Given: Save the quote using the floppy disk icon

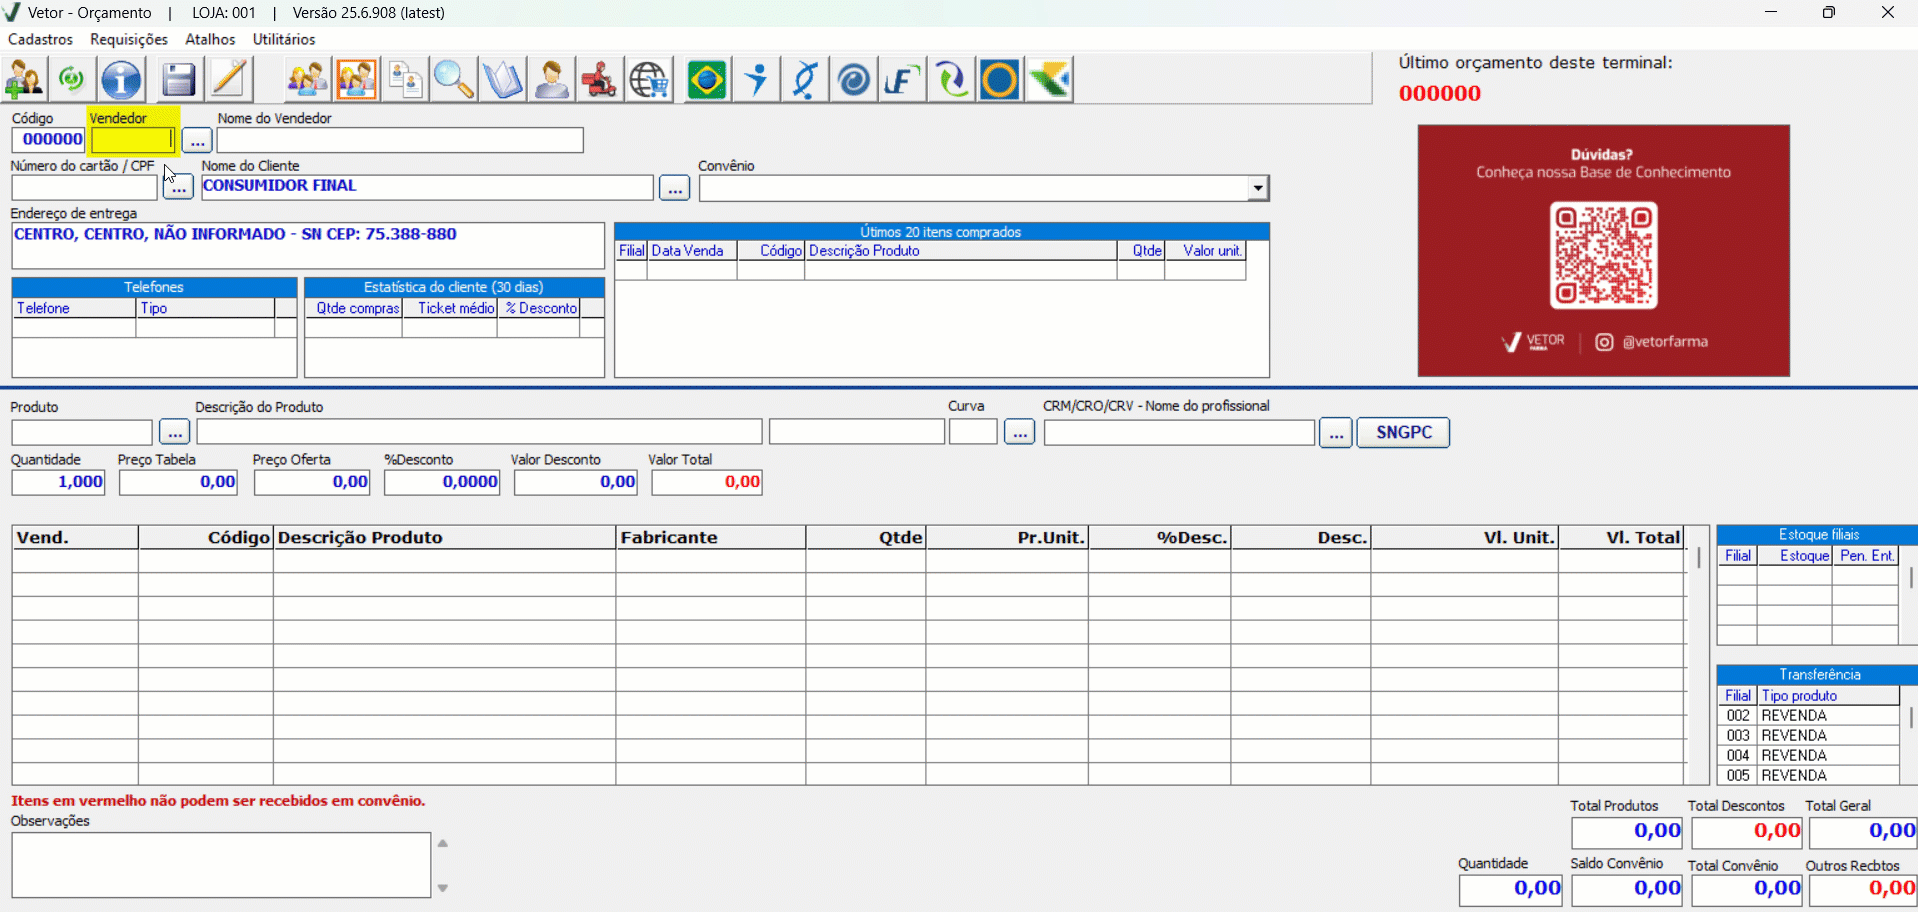Looking at the screenshot, I should point(179,80).
